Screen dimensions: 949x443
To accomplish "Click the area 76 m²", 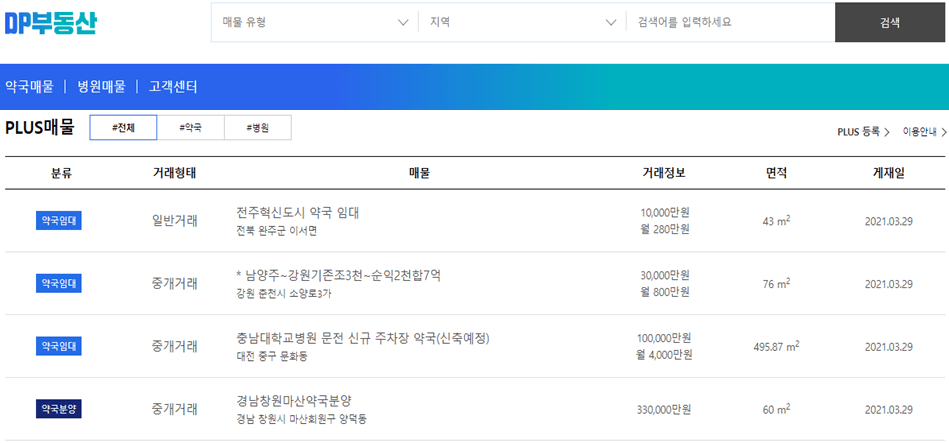I will tap(777, 283).
